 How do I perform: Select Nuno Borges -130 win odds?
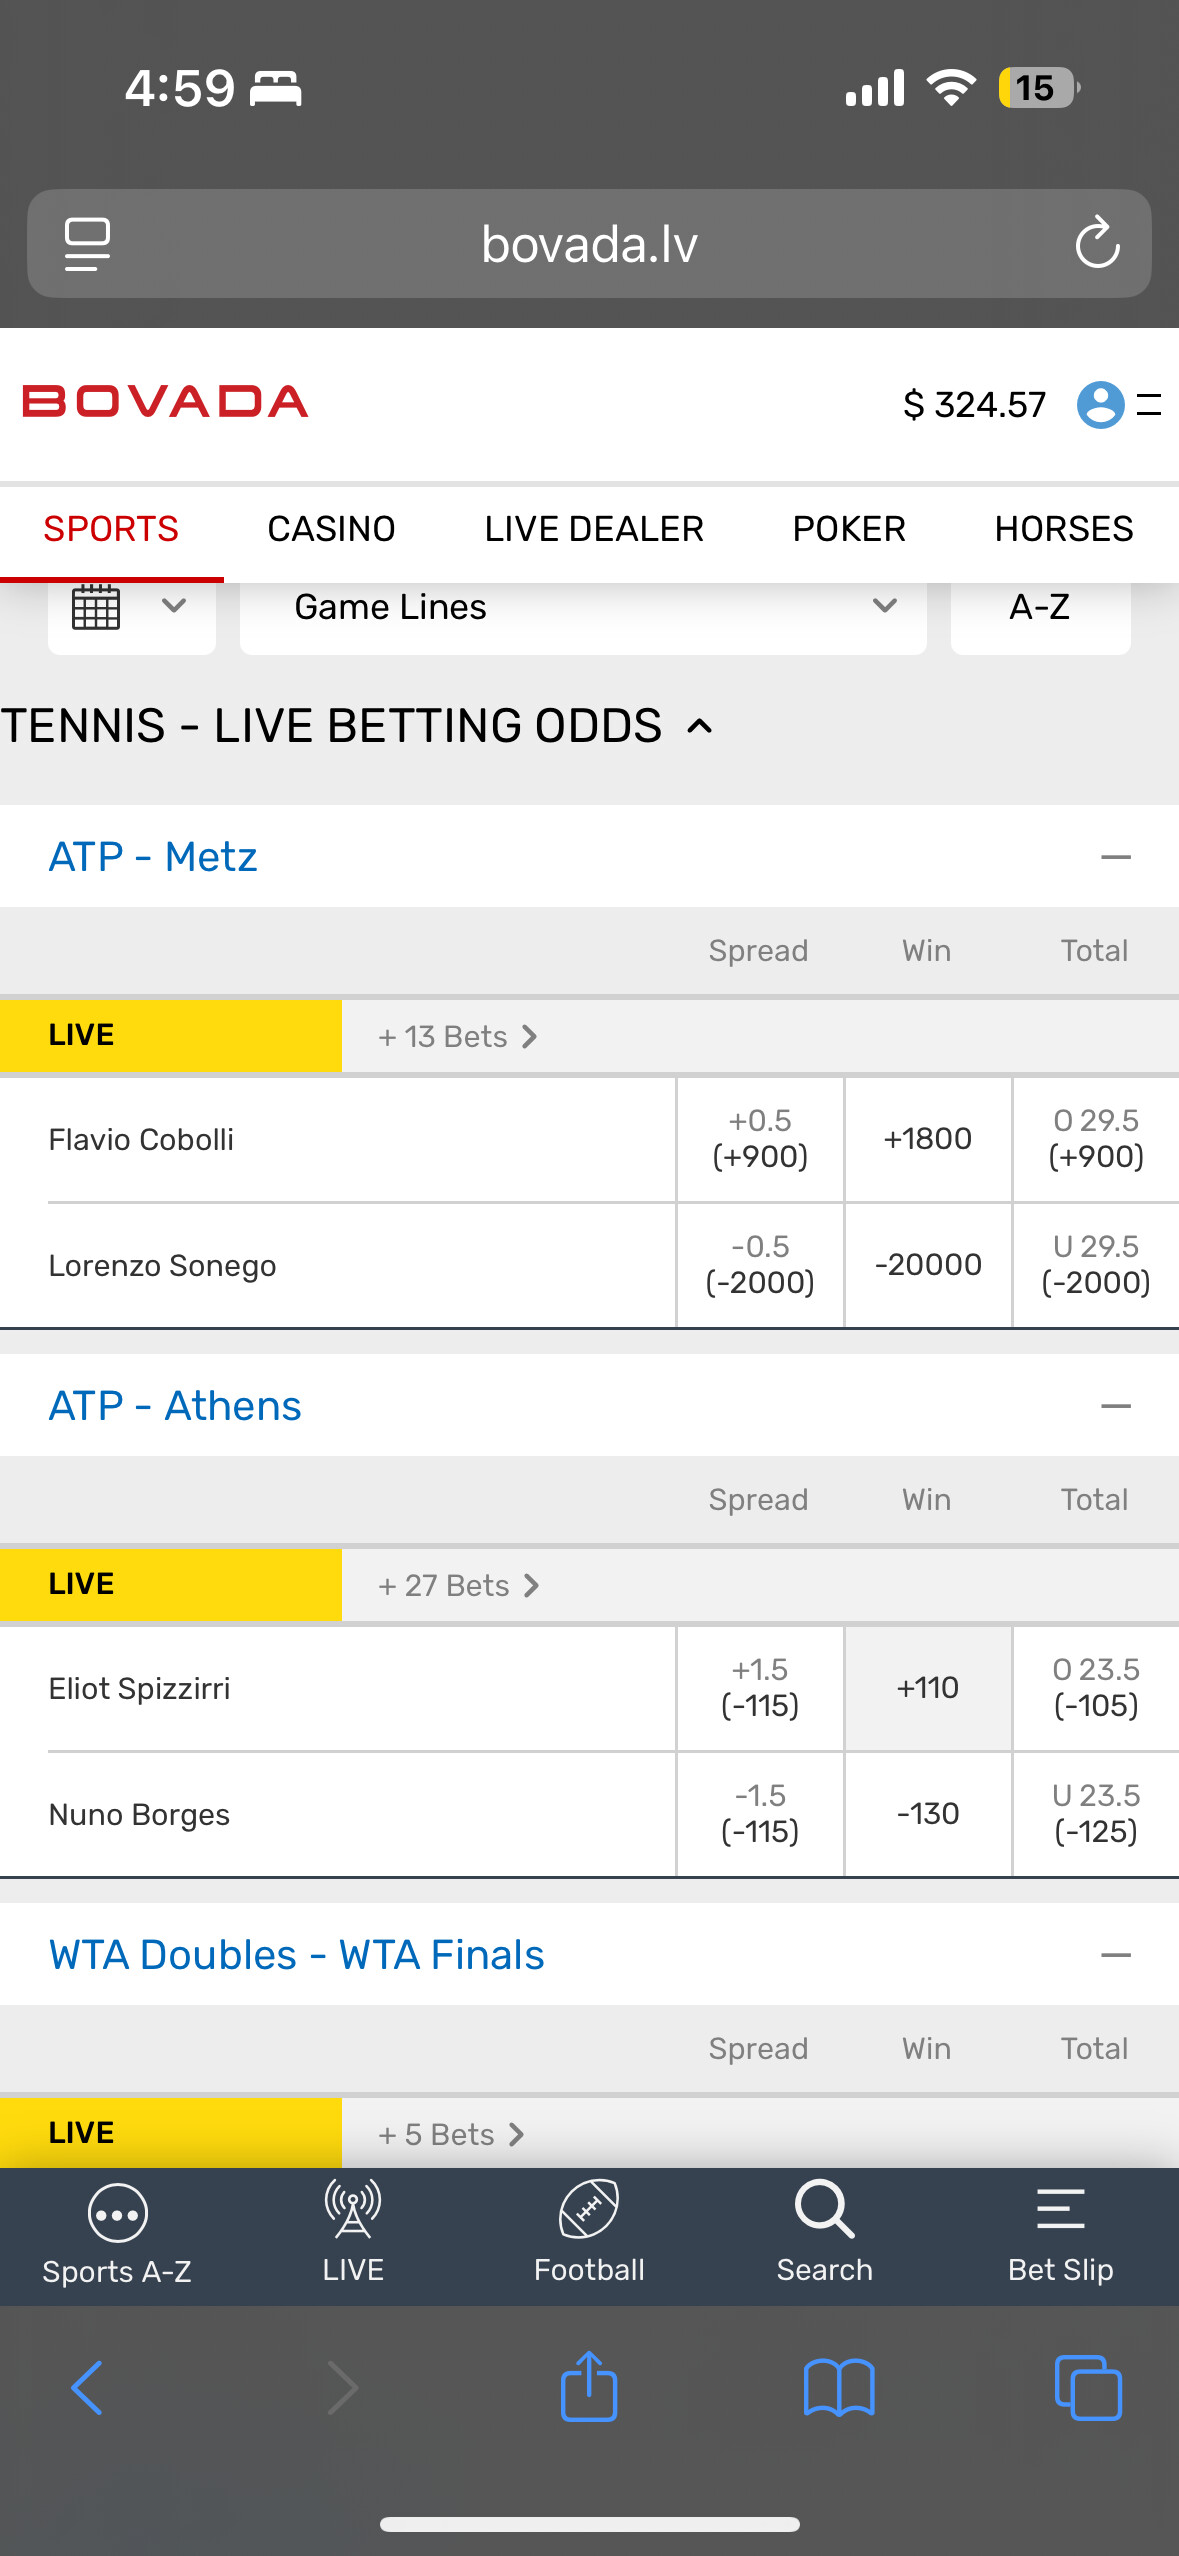(928, 1814)
